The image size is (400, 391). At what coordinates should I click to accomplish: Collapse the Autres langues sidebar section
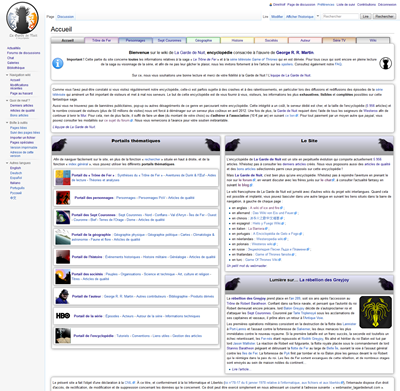coord(18,163)
